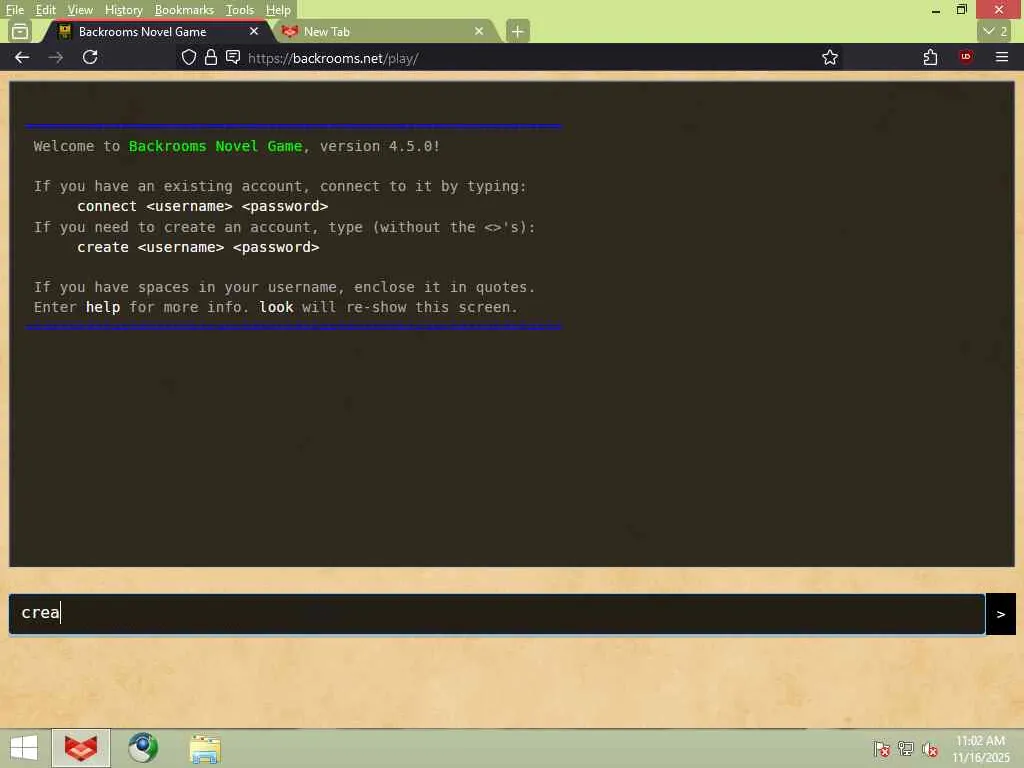This screenshot has width=1024, height=768.
Task: Minimize the browser window
Action: point(936,10)
